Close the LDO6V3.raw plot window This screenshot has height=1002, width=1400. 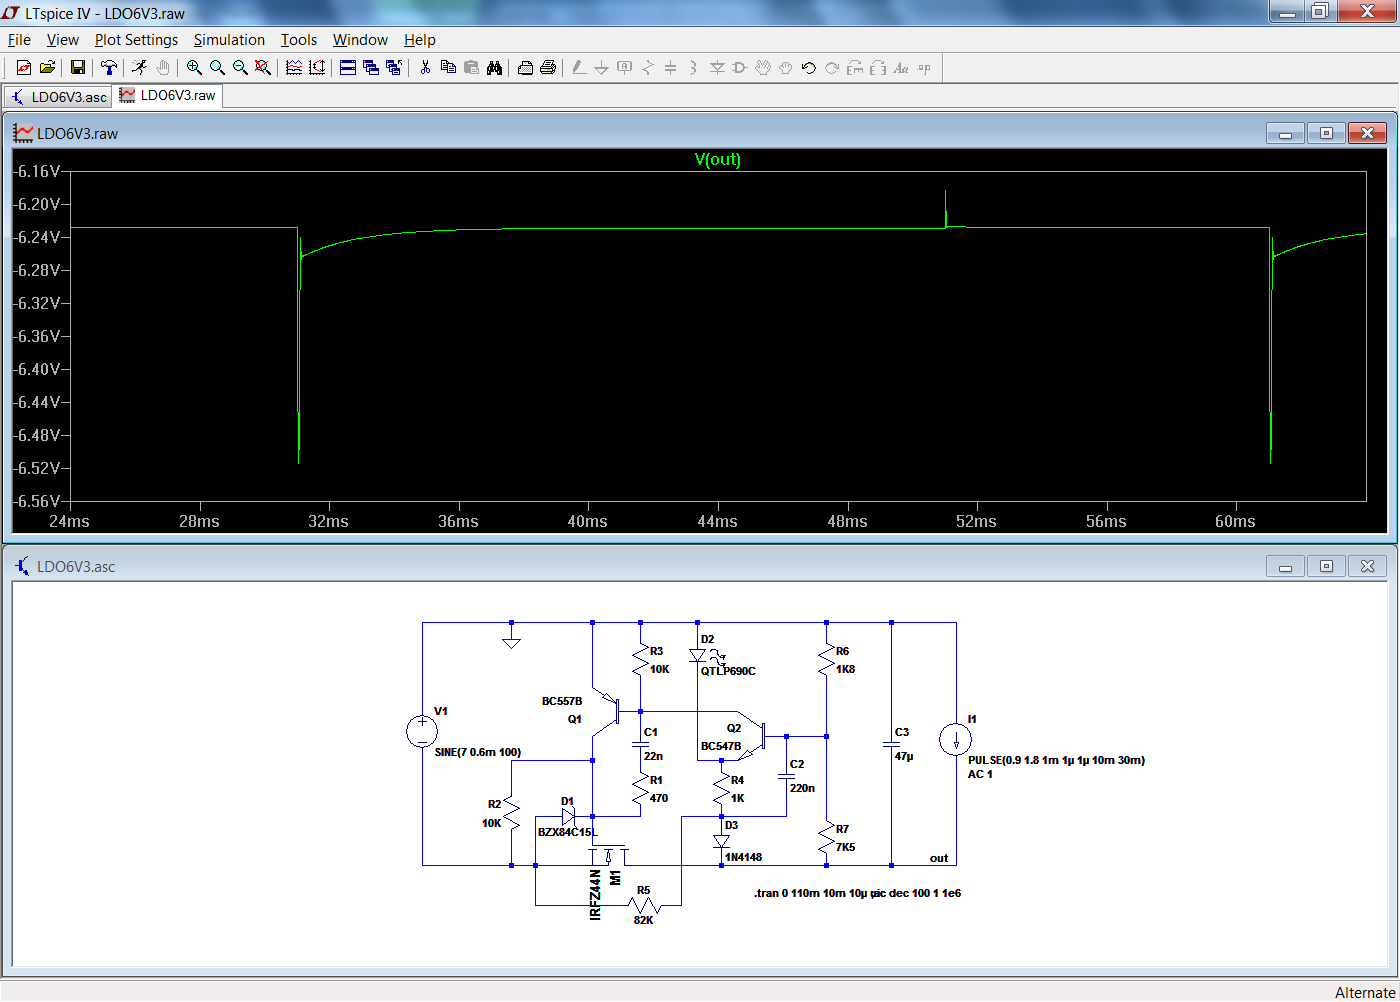[1367, 134]
